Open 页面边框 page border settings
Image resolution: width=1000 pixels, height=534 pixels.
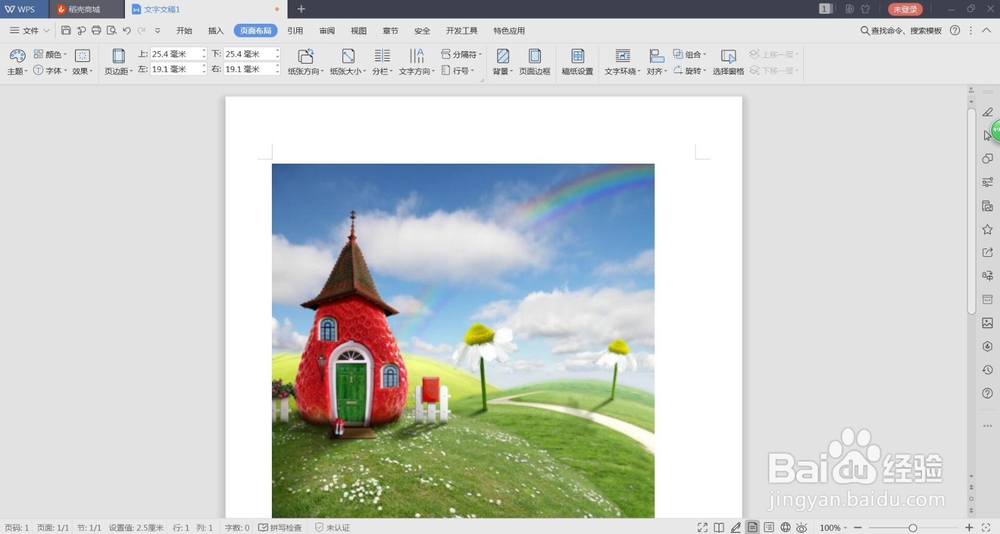534,63
